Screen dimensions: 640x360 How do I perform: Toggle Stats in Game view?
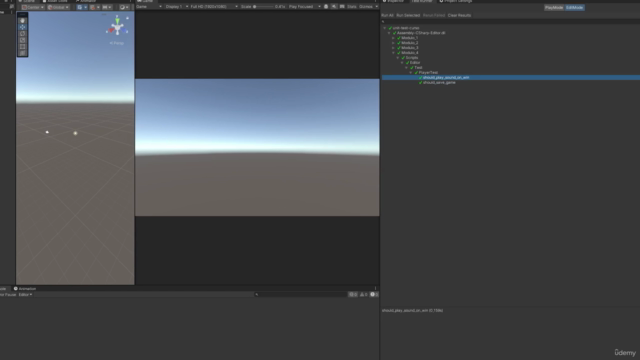pos(351,7)
